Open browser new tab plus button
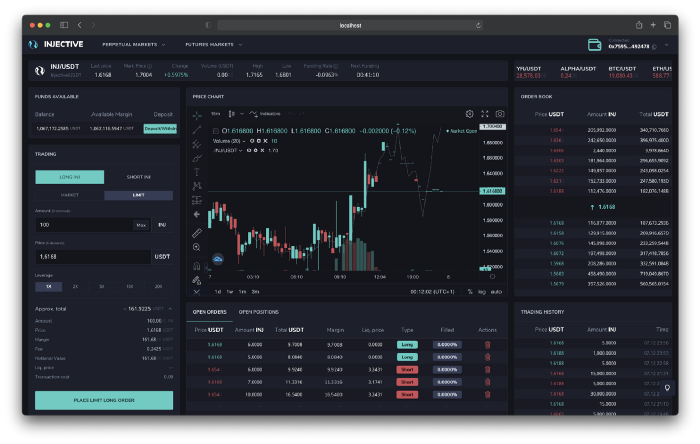The image size is (700, 444). (x=653, y=25)
